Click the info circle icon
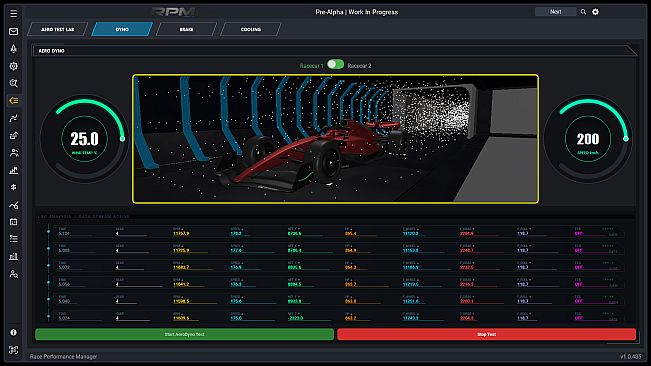651x366 pixels. pyautogui.click(x=13, y=332)
